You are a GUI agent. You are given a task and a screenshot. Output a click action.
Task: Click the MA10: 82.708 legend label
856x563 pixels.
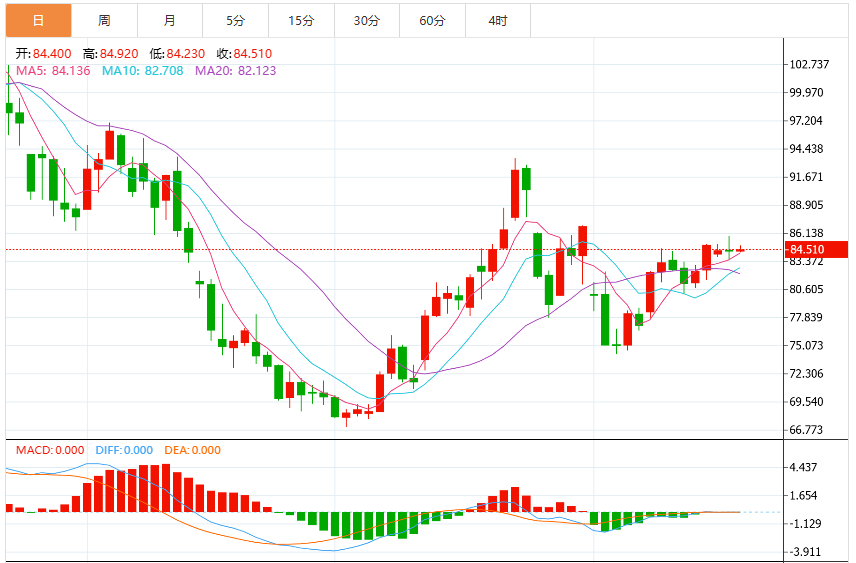tap(142, 71)
